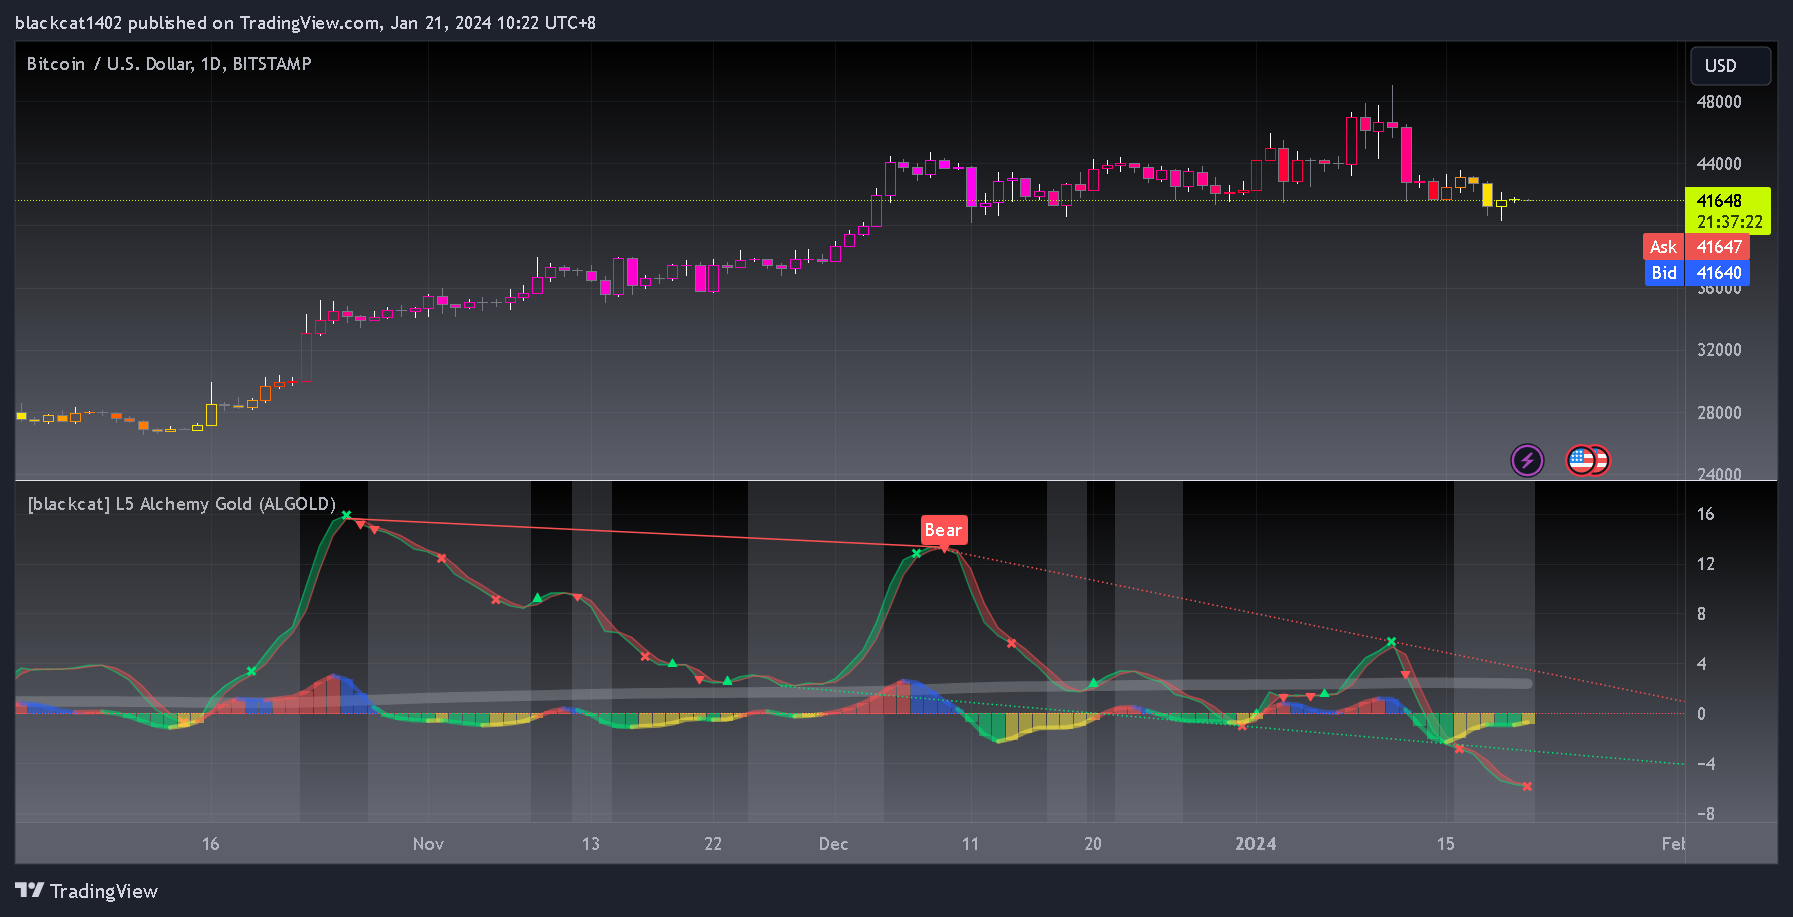This screenshot has height=917, width=1793.
Task: Click the Bid 41640 price label
Action: click(x=1696, y=273)
